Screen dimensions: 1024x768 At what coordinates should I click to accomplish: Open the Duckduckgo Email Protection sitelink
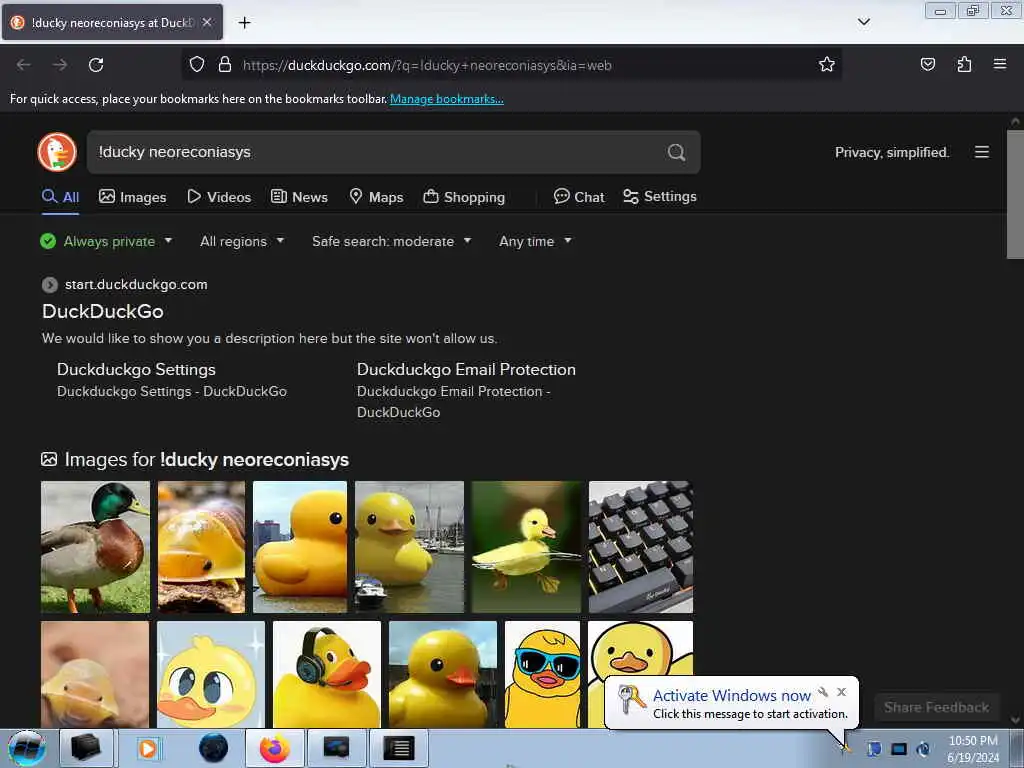466,370
